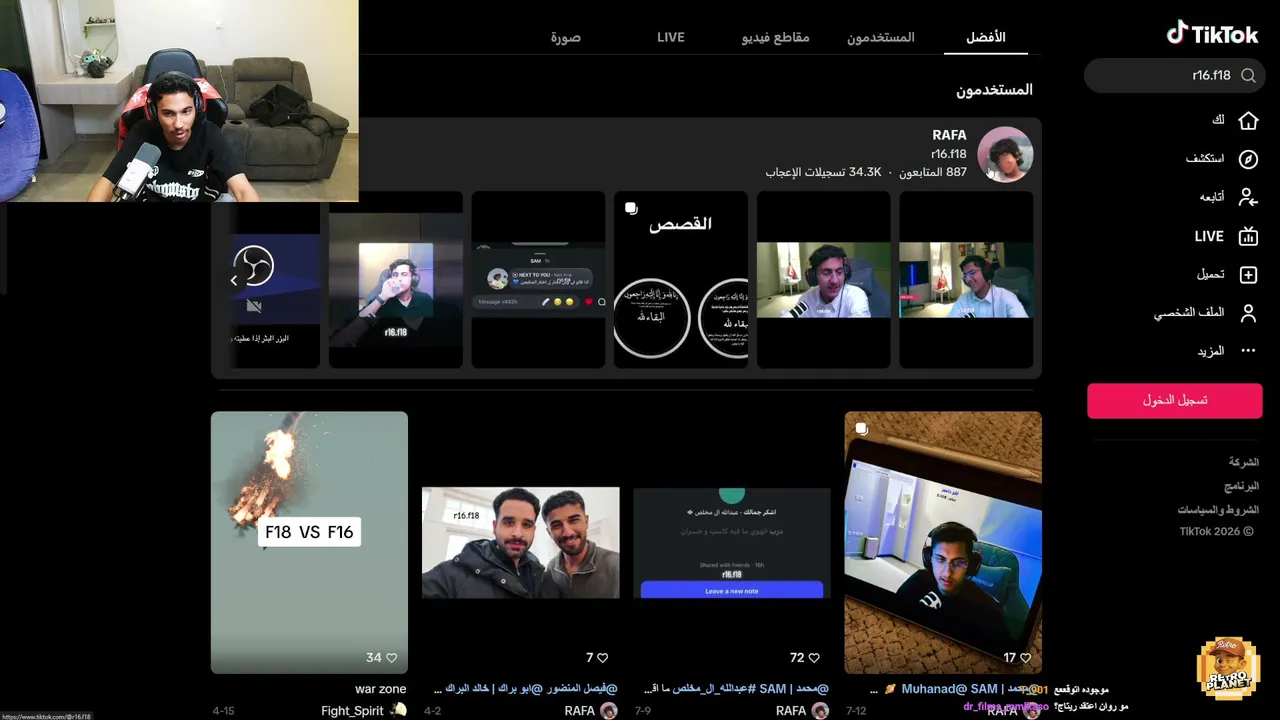This screenshot has height=720, width=1280.
Task: Click the Fight_Spirit author name
Action: point(353,711)
